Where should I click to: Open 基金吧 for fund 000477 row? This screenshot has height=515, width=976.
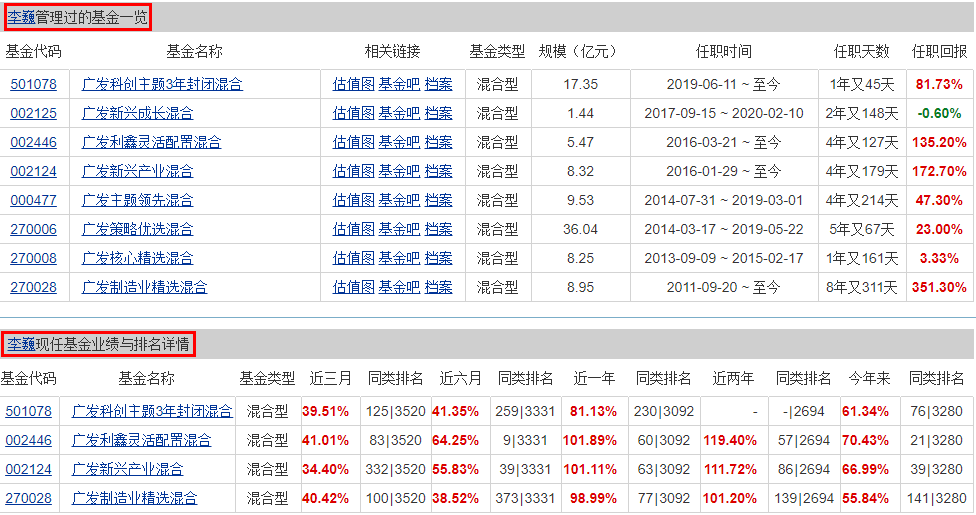pos(400,201)
